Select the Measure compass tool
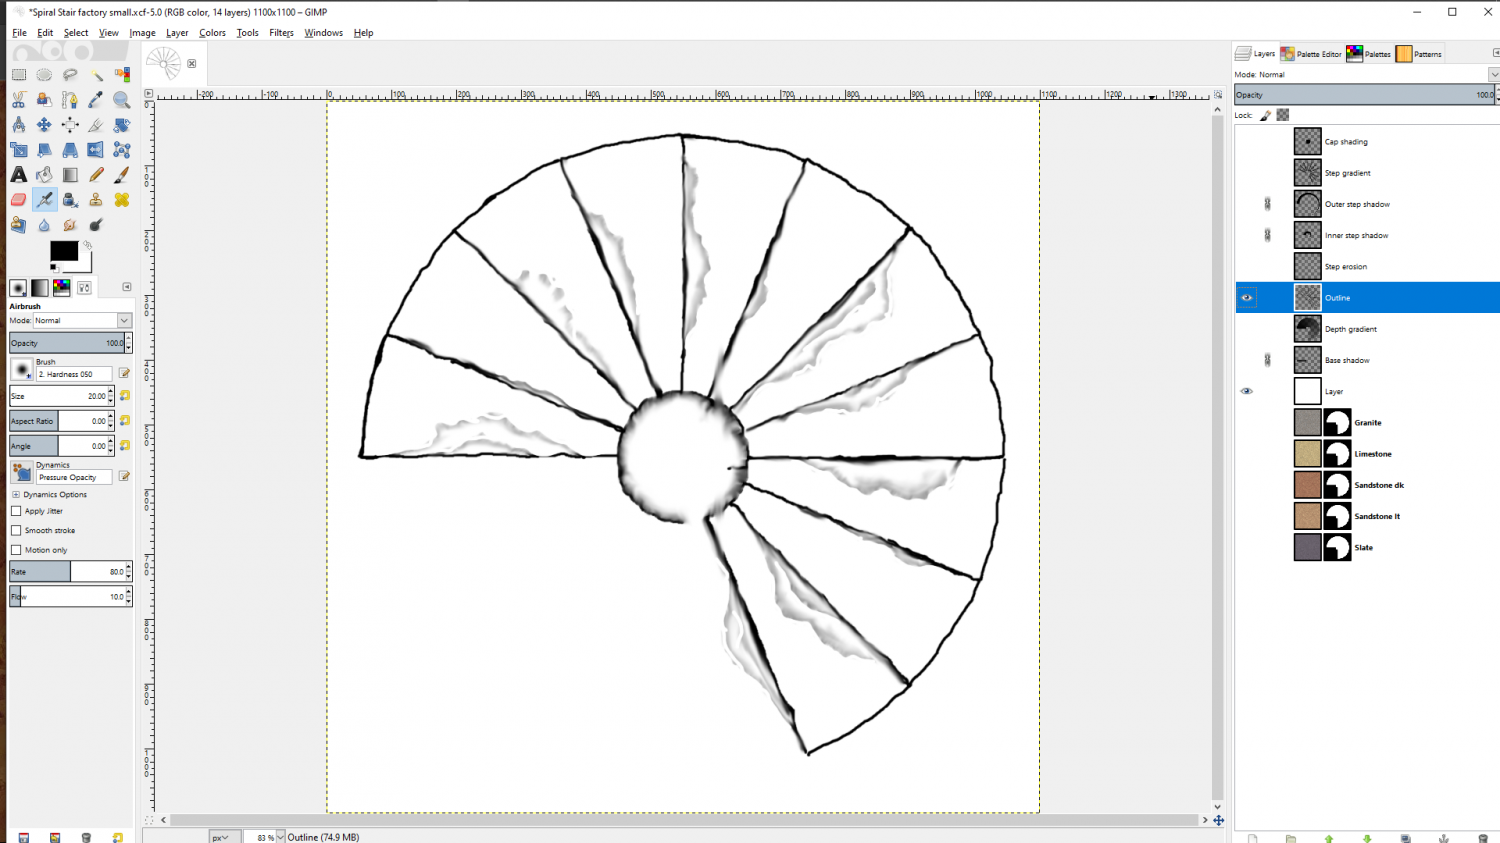The width and height of the screenshot is (1500, 843). click(19, 125)
